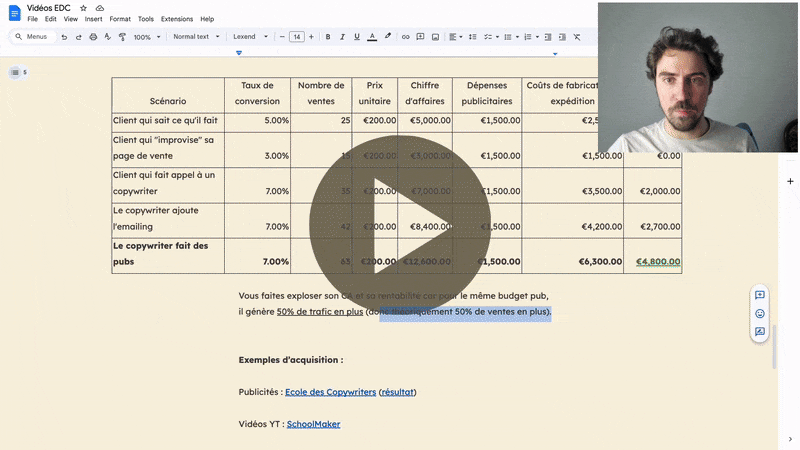Star the Vidéos EDC document
The image size is (800, 450).
[x=84, y=8]
